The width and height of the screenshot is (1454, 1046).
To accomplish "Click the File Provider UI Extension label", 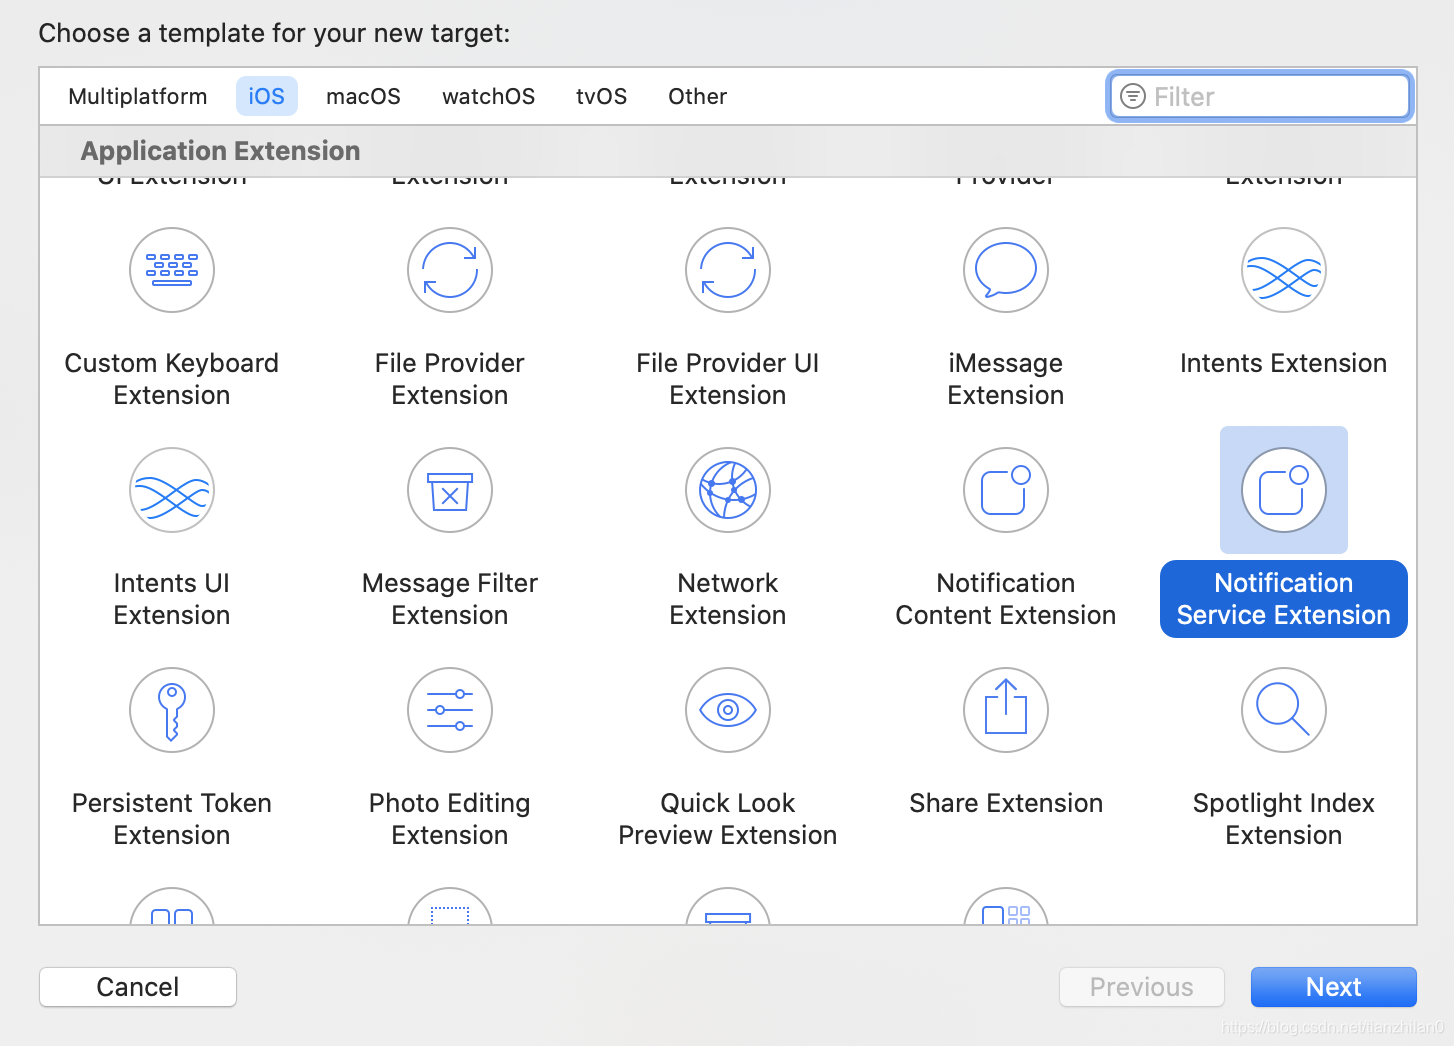I will click(x=728, y=379).
